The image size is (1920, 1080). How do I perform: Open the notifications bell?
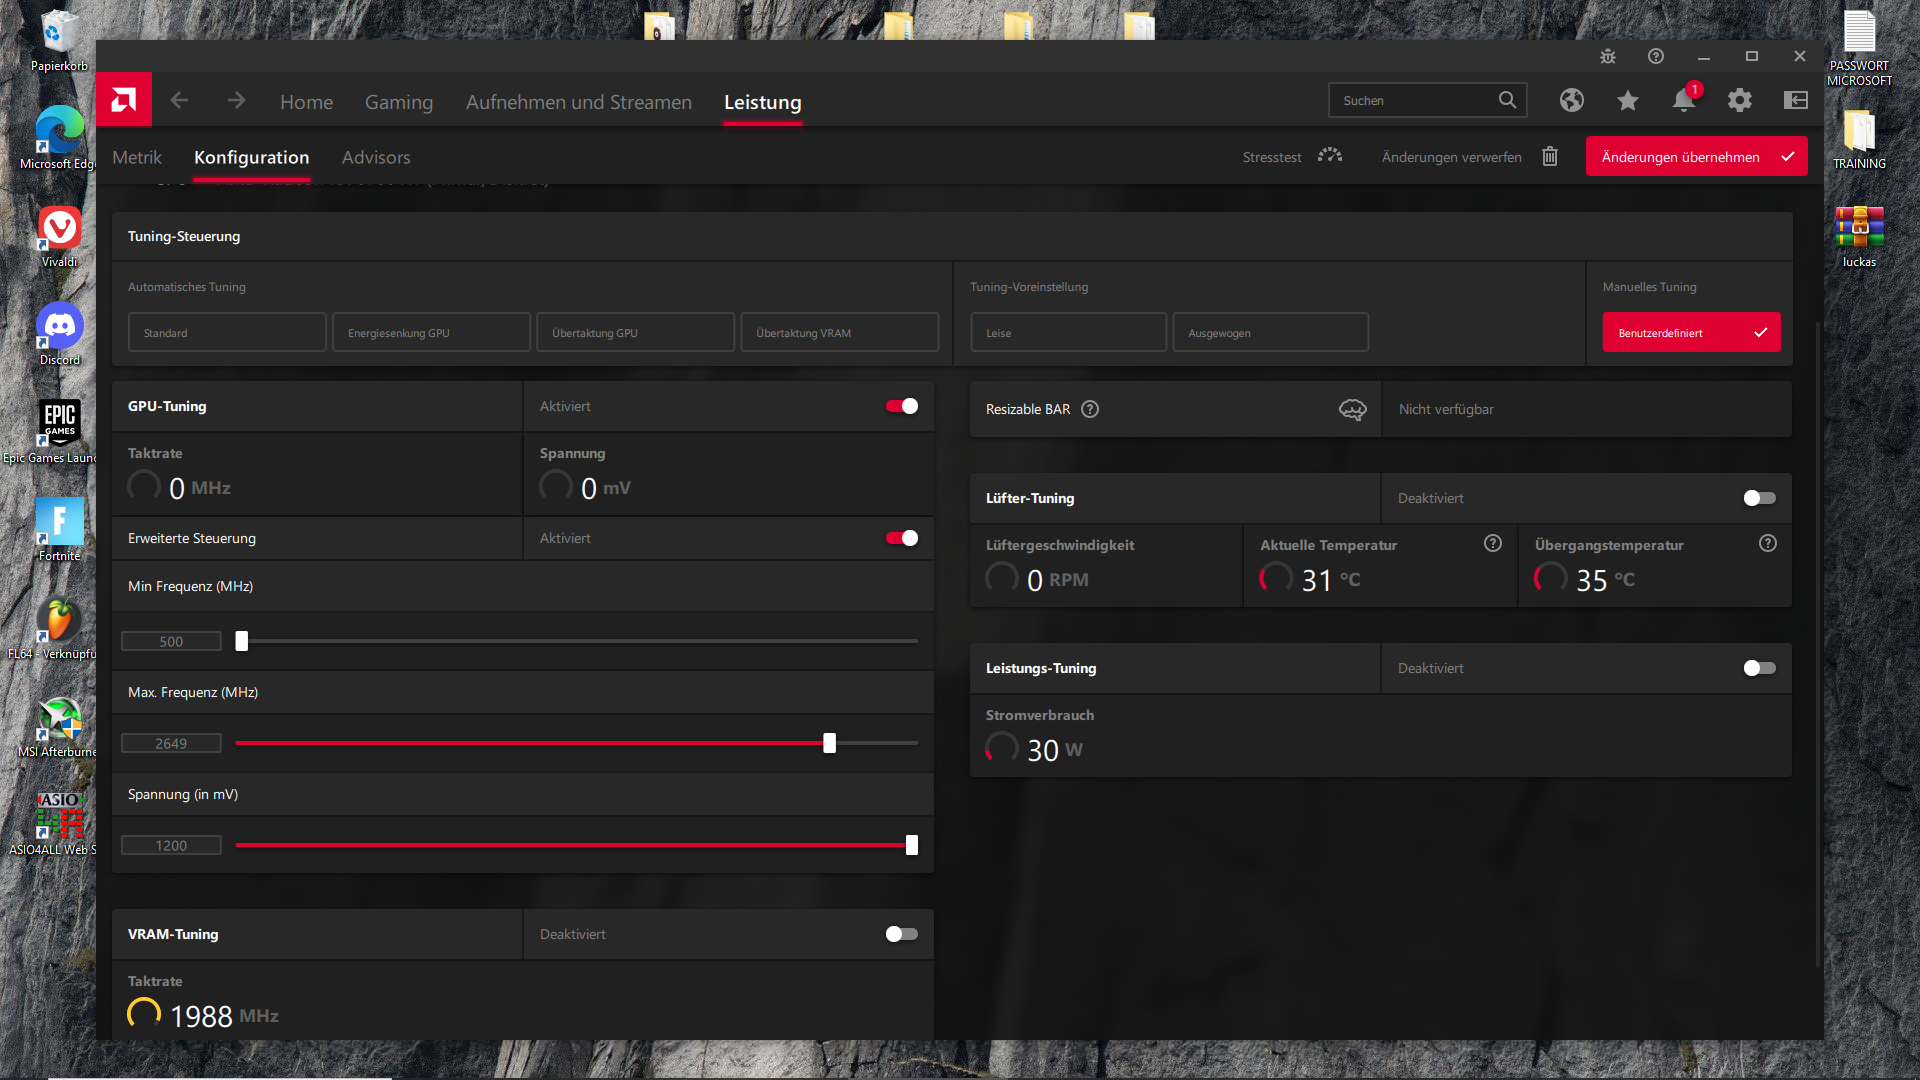[1683, 101]
